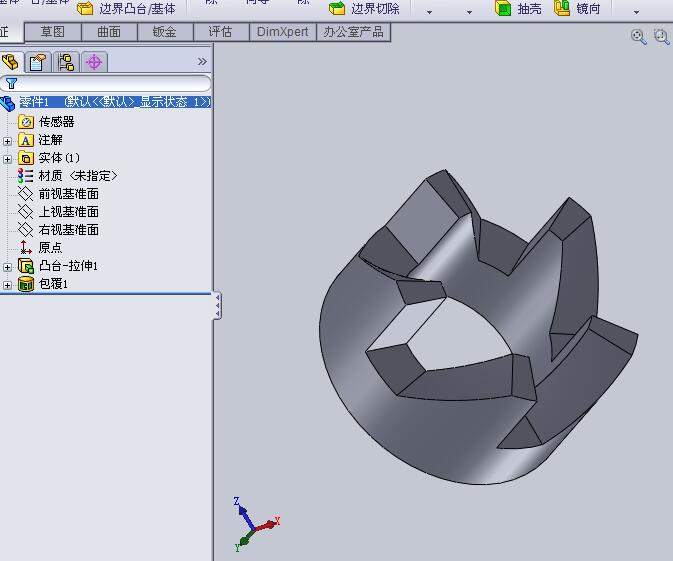Select the 包覆1 feature label
Image resolution: width=673 pixels, height=561 pixels.
[53, 284]
